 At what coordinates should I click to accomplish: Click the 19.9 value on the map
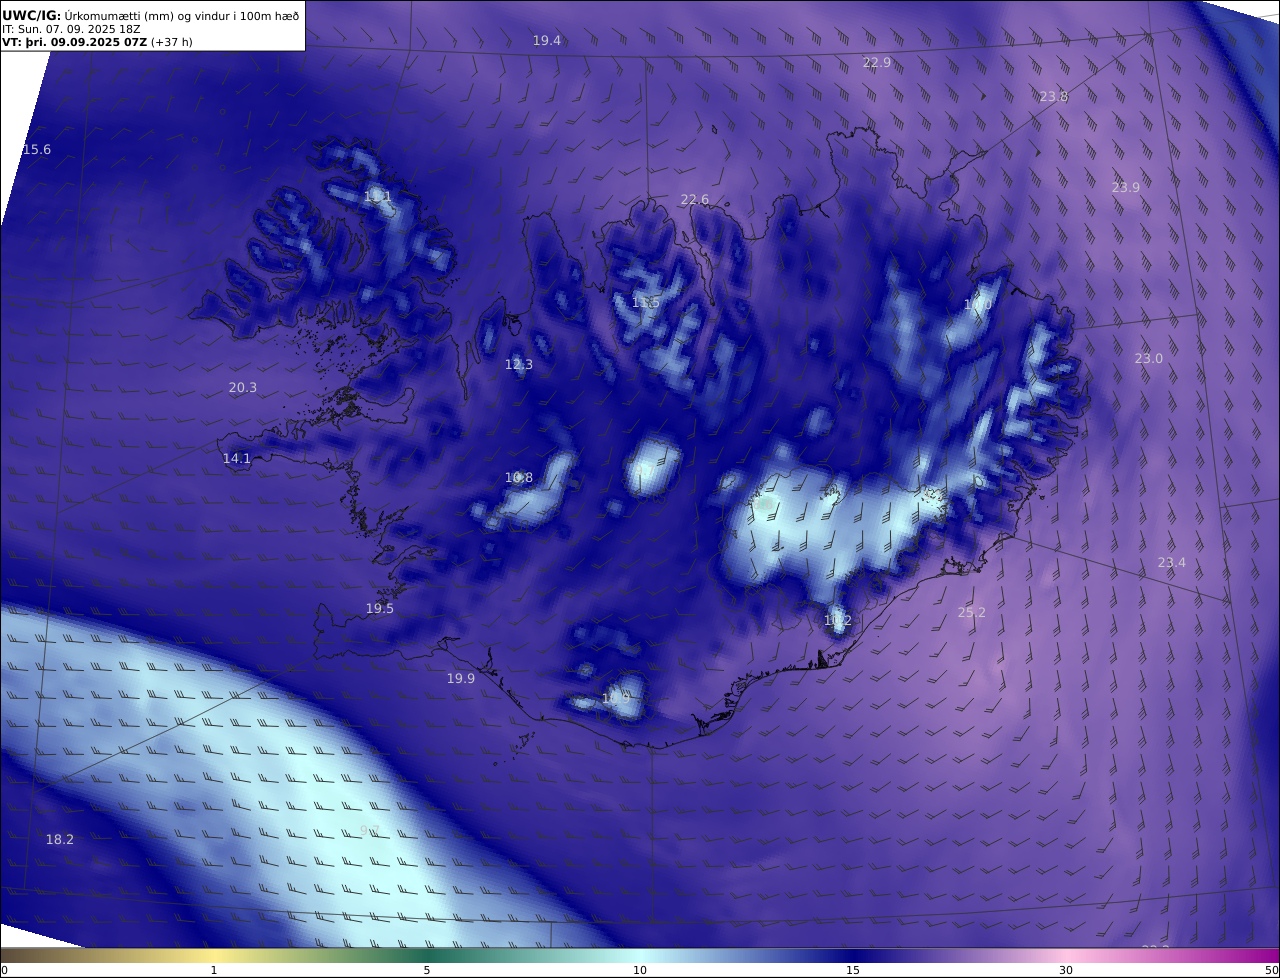coord(461,679)
